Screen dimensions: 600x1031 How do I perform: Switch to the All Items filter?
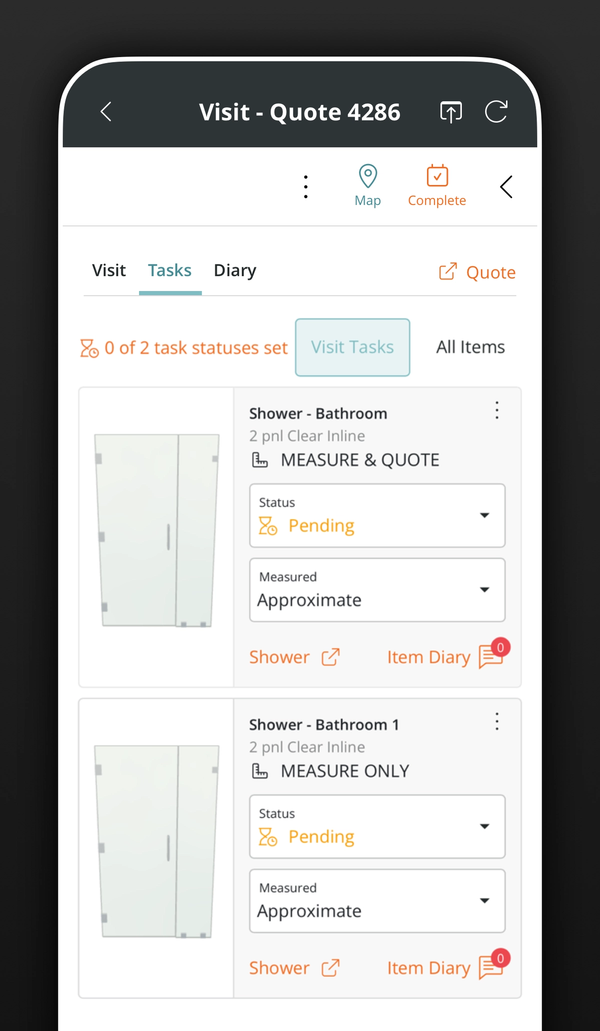point(471,347)
